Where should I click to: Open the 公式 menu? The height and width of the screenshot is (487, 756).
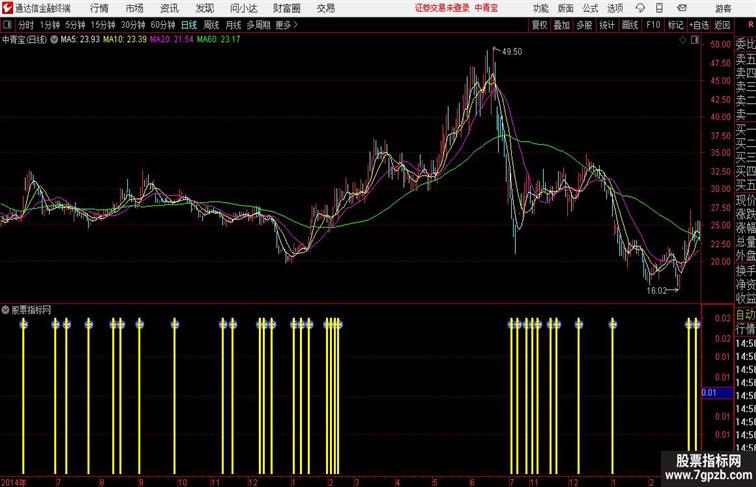click(x=590, y=8)
